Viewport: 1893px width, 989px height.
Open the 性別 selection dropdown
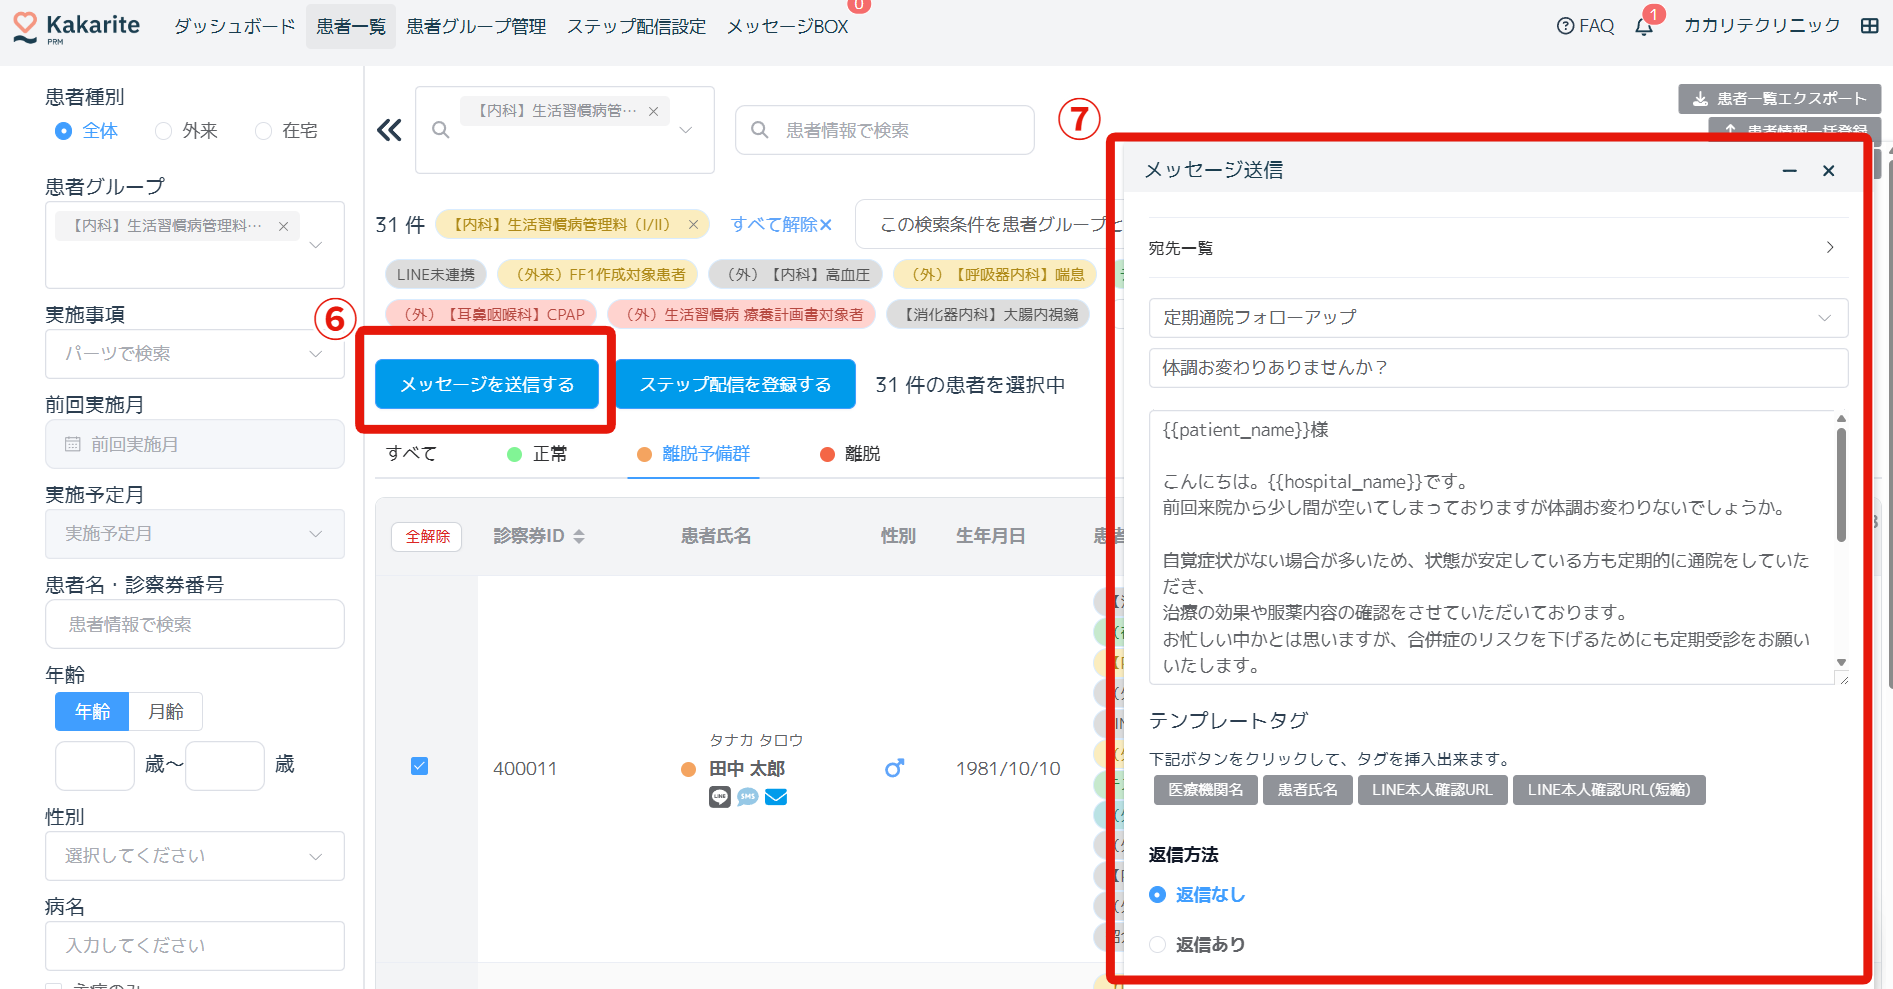[x=194, y=856]
